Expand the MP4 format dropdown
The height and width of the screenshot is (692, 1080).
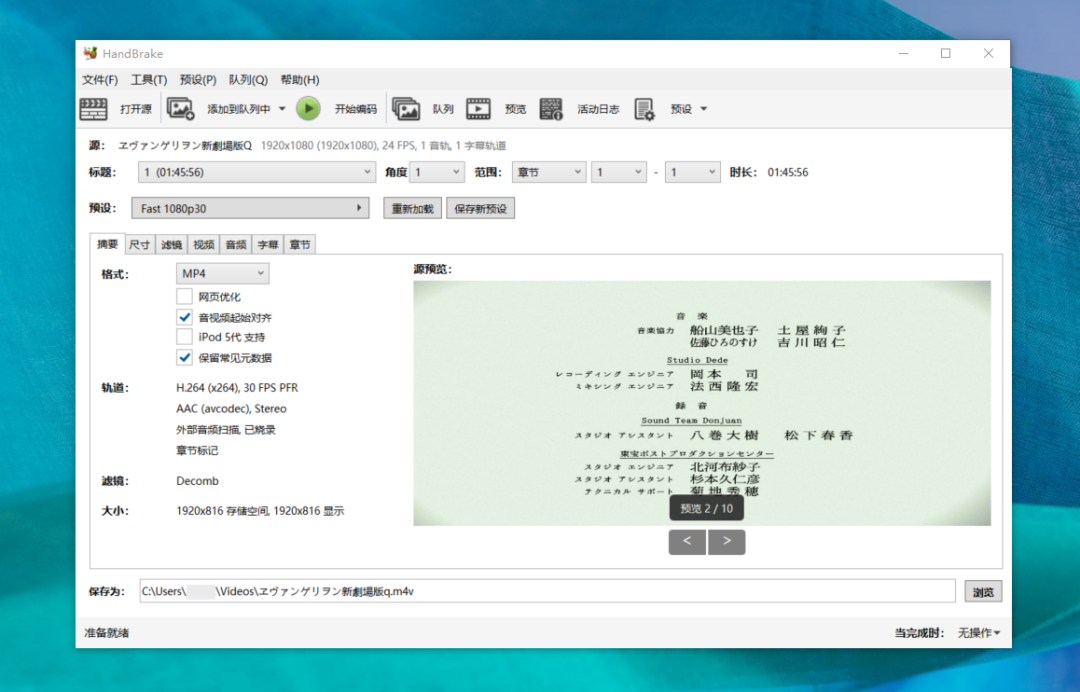click(x=223, y=273)
